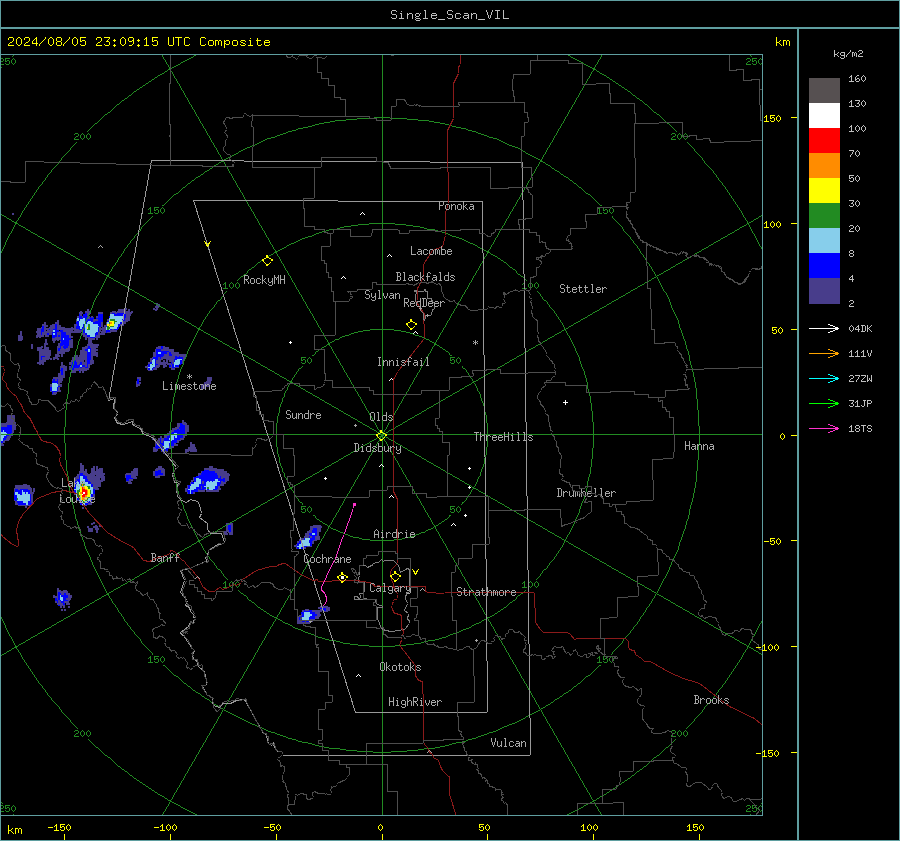Viewport: 900px width, 841px height.
Task: Click the white 04DK arrow in legend
Action: pos(824,328)
